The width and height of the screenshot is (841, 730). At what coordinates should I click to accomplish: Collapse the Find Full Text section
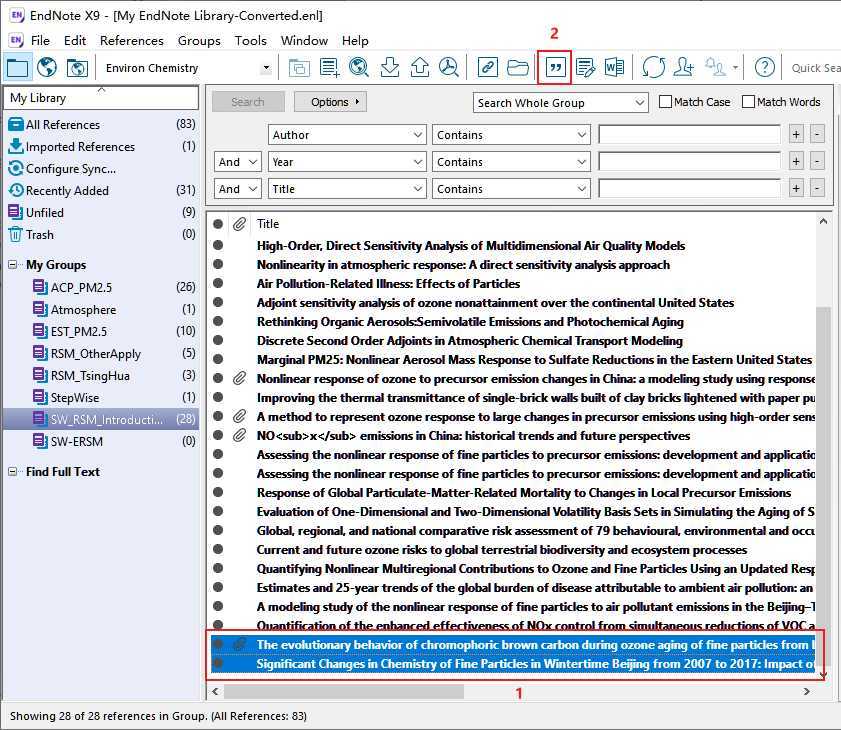(x=12, y=471)
